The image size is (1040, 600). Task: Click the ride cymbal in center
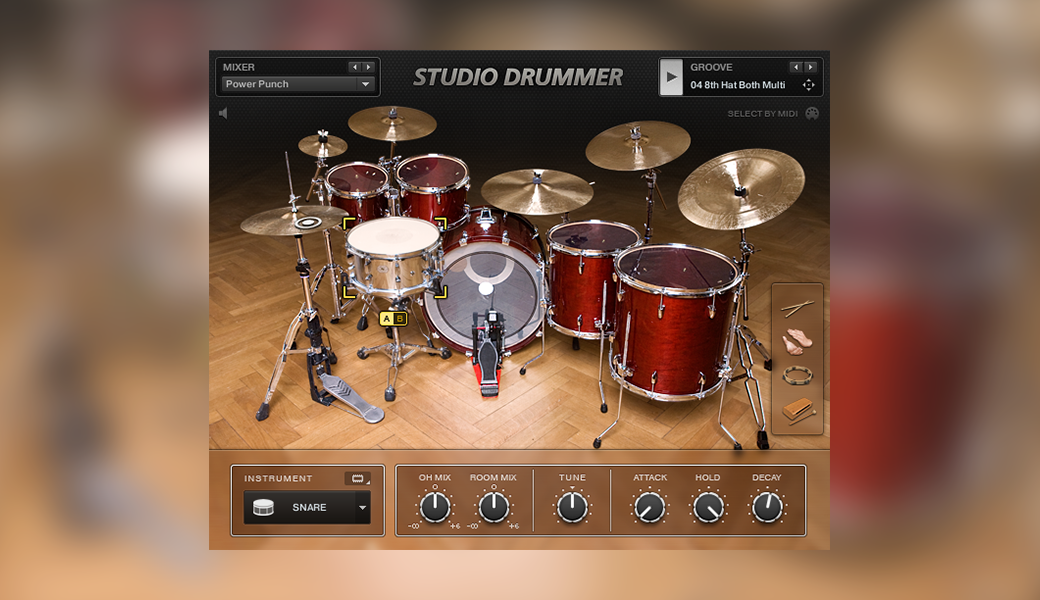(x=537, y=191)
